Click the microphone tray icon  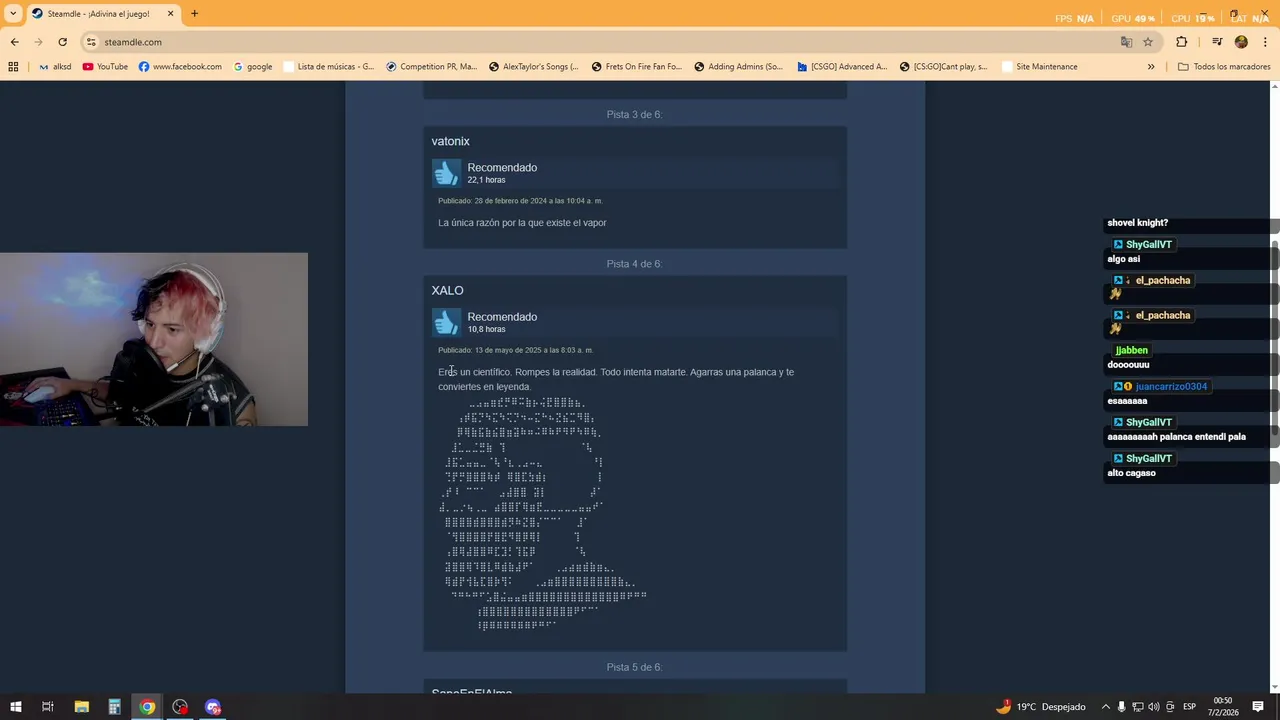(x=1122, y=707)
